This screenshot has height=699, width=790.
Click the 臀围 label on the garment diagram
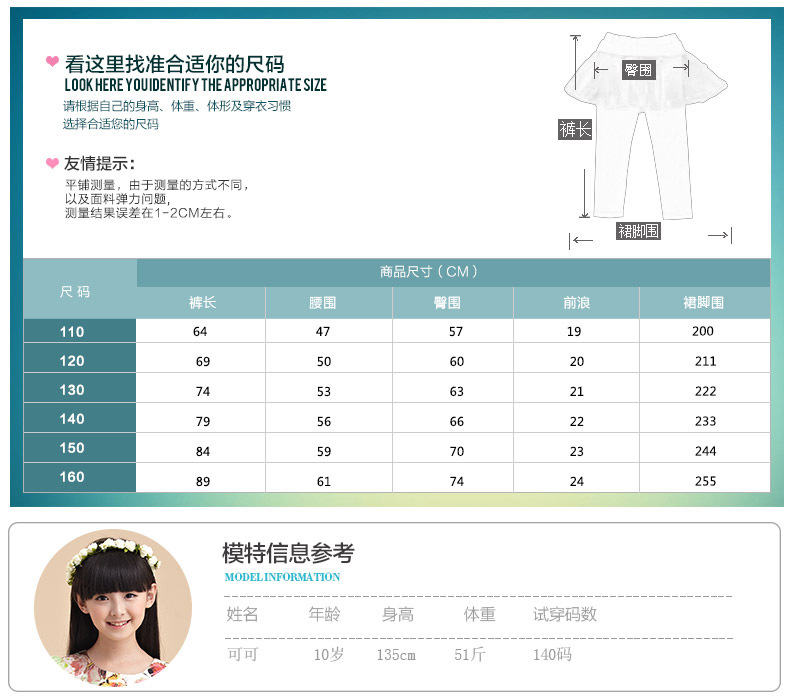638,69
